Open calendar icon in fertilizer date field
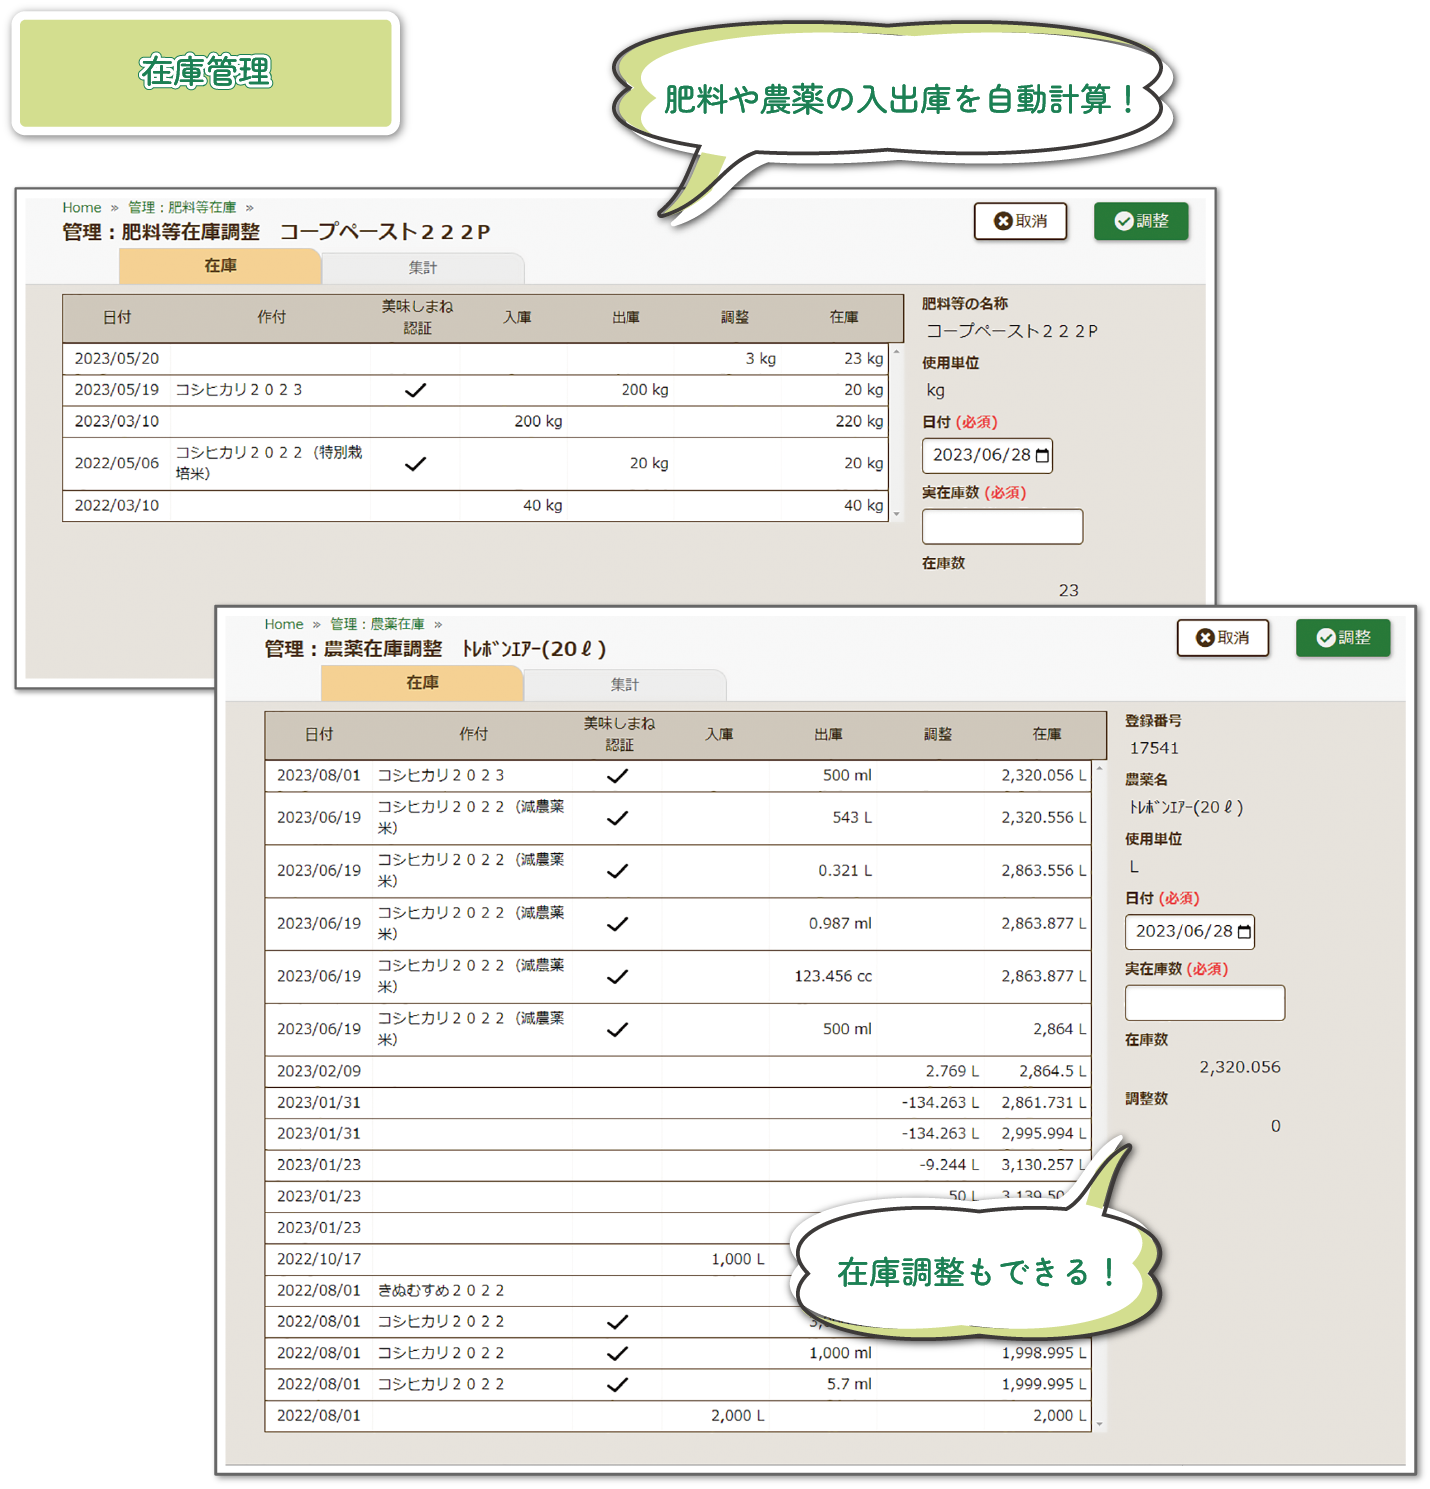Viewport: 1430px width, 1489px height. tap(1042, 456)
